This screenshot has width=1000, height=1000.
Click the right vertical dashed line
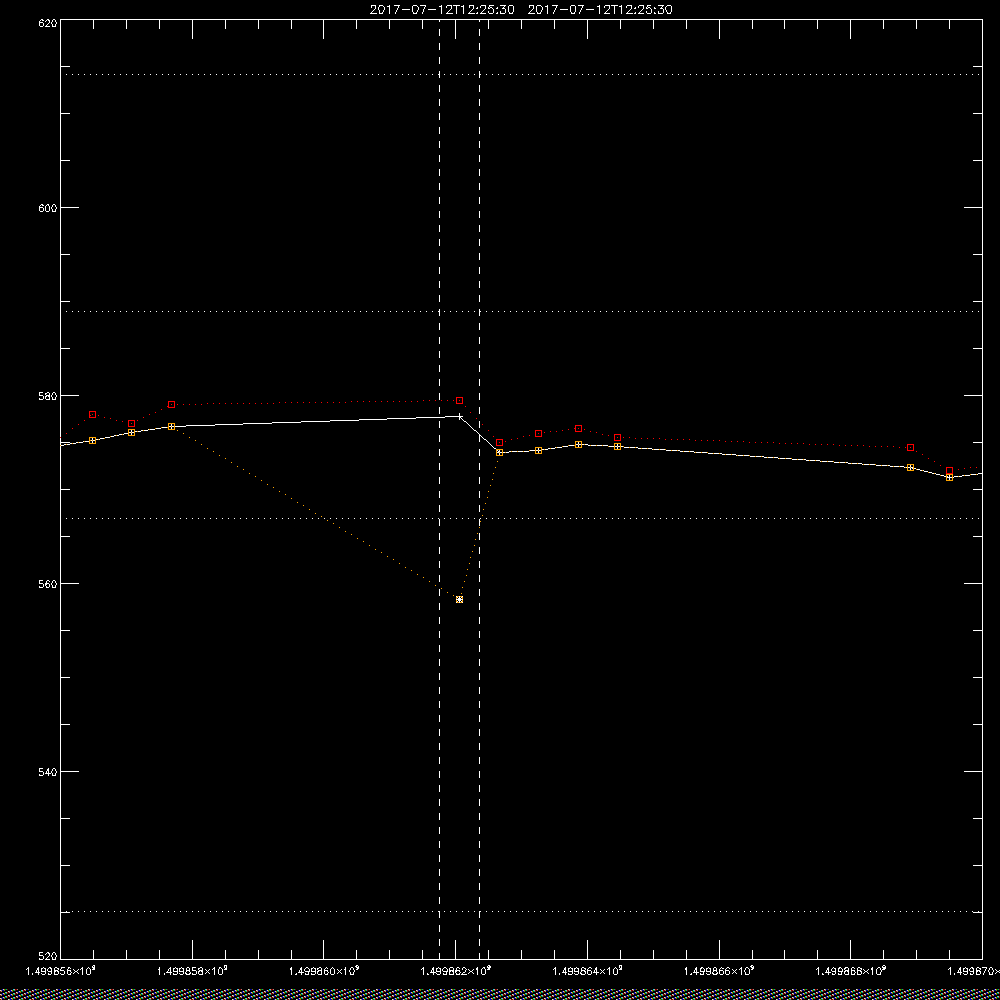[480, 488]
